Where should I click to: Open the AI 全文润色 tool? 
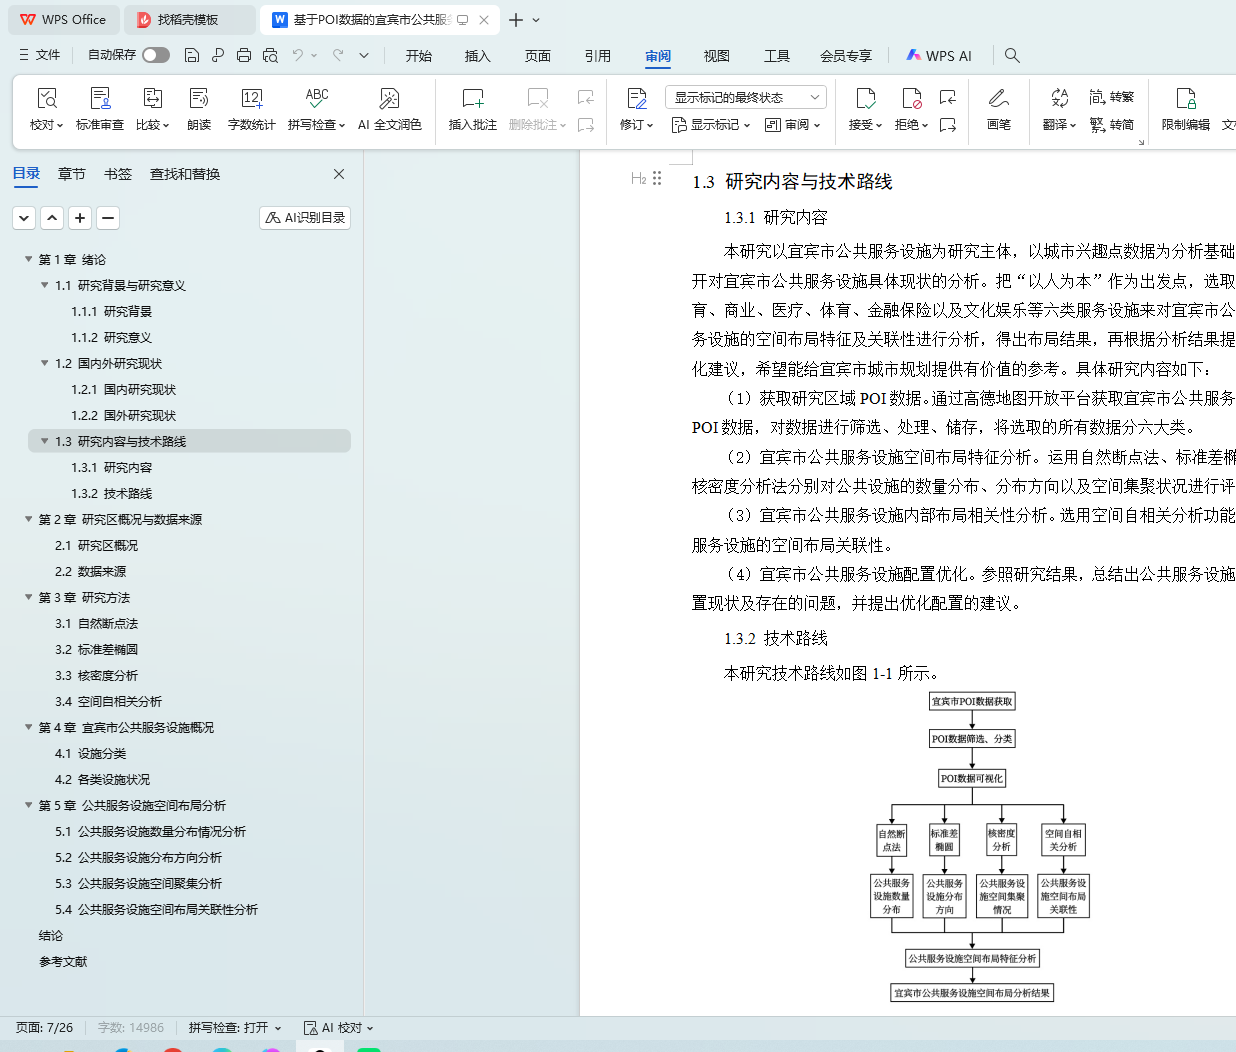pos(389,99)
